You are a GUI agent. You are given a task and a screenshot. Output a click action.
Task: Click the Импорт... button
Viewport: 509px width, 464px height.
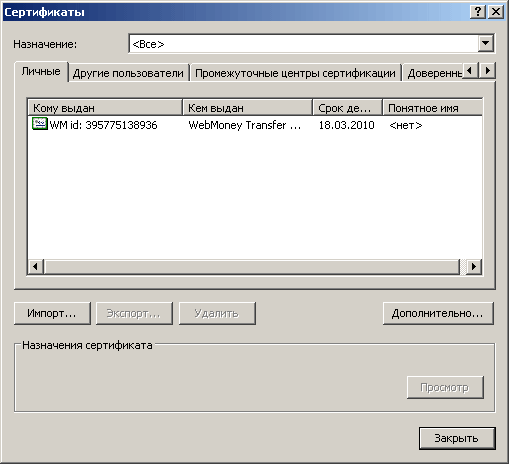[x=52, y=313]
